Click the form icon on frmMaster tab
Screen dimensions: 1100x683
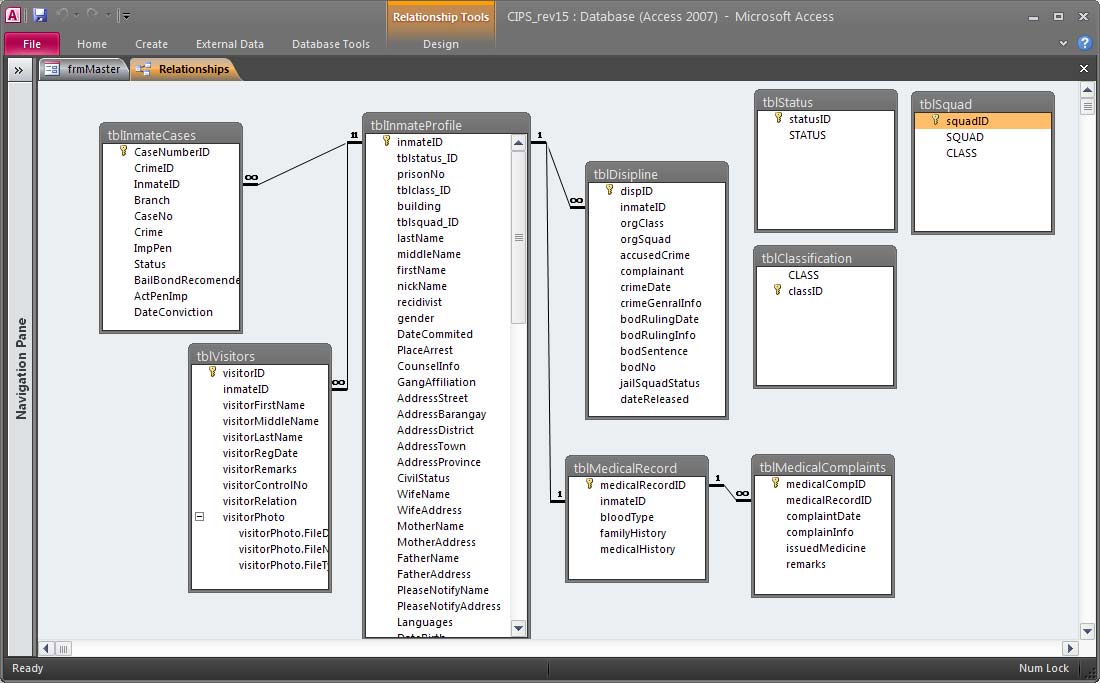[52, 69]
